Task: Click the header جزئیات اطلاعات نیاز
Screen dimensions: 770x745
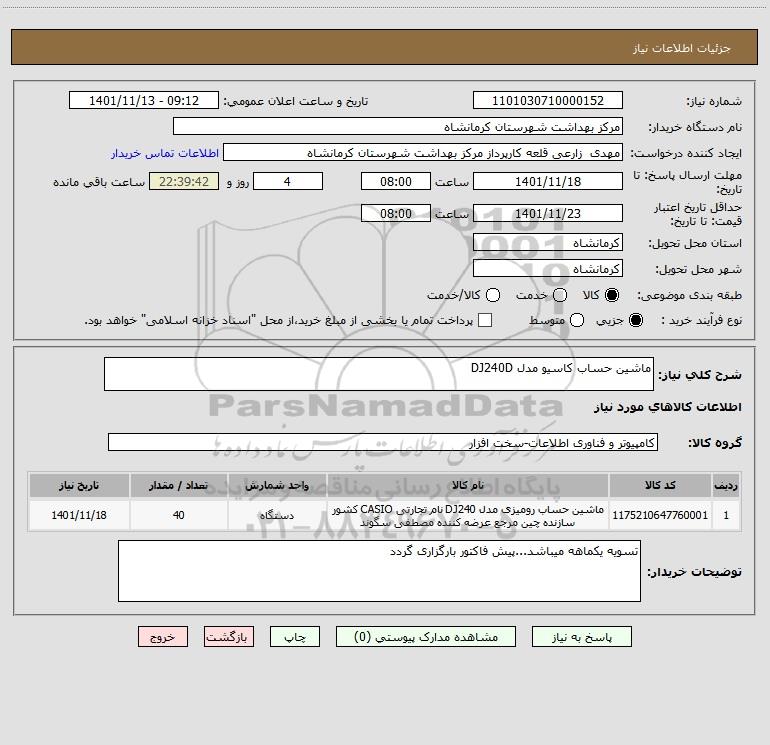Action: tap(682, 48)
